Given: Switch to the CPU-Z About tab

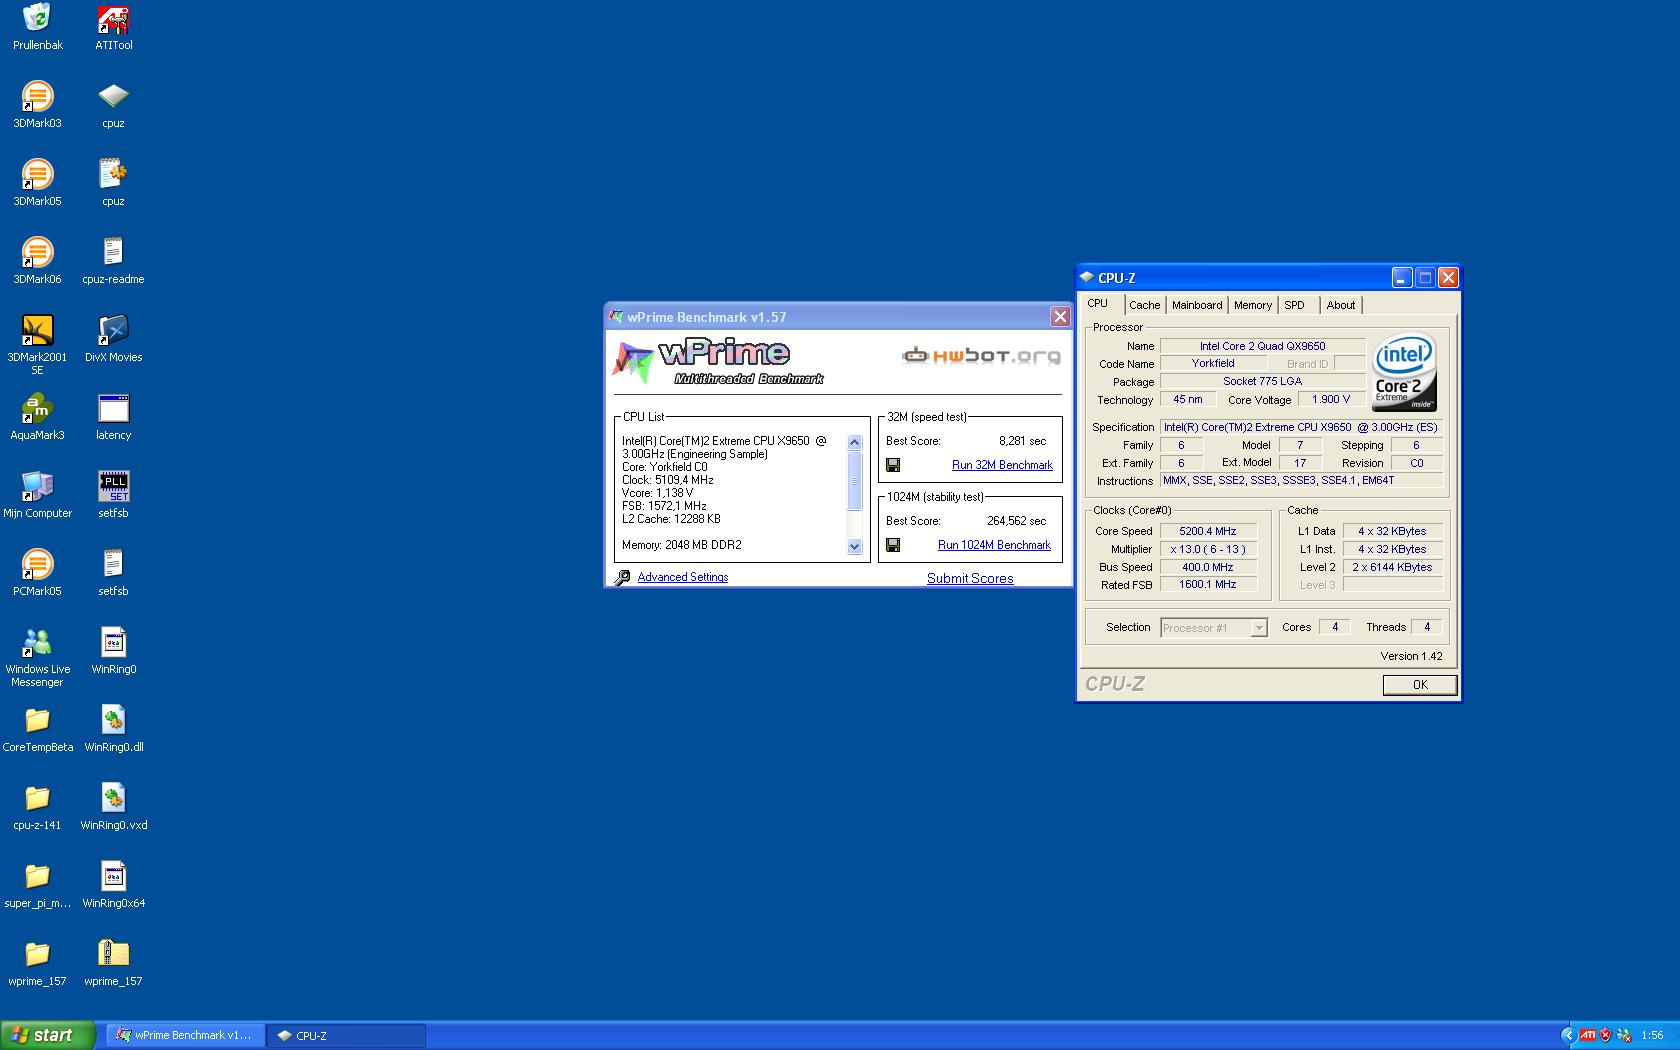Looking at the screenshot, I should [1341, 305].
